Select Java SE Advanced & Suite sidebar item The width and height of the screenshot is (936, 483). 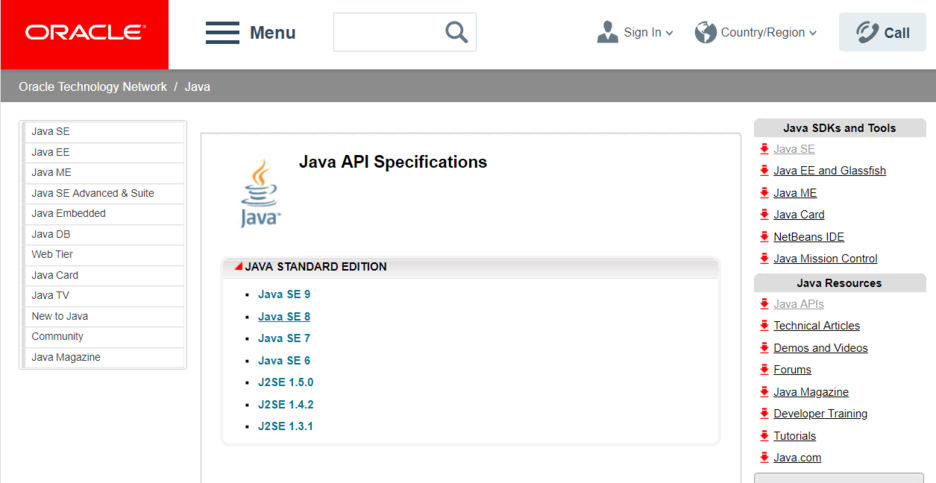tap(103, 193)
